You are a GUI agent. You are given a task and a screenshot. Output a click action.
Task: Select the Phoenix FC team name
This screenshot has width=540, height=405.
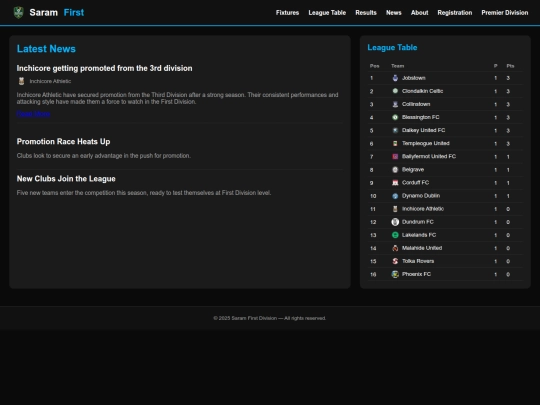pyautogui.click(x=416, y=274)
